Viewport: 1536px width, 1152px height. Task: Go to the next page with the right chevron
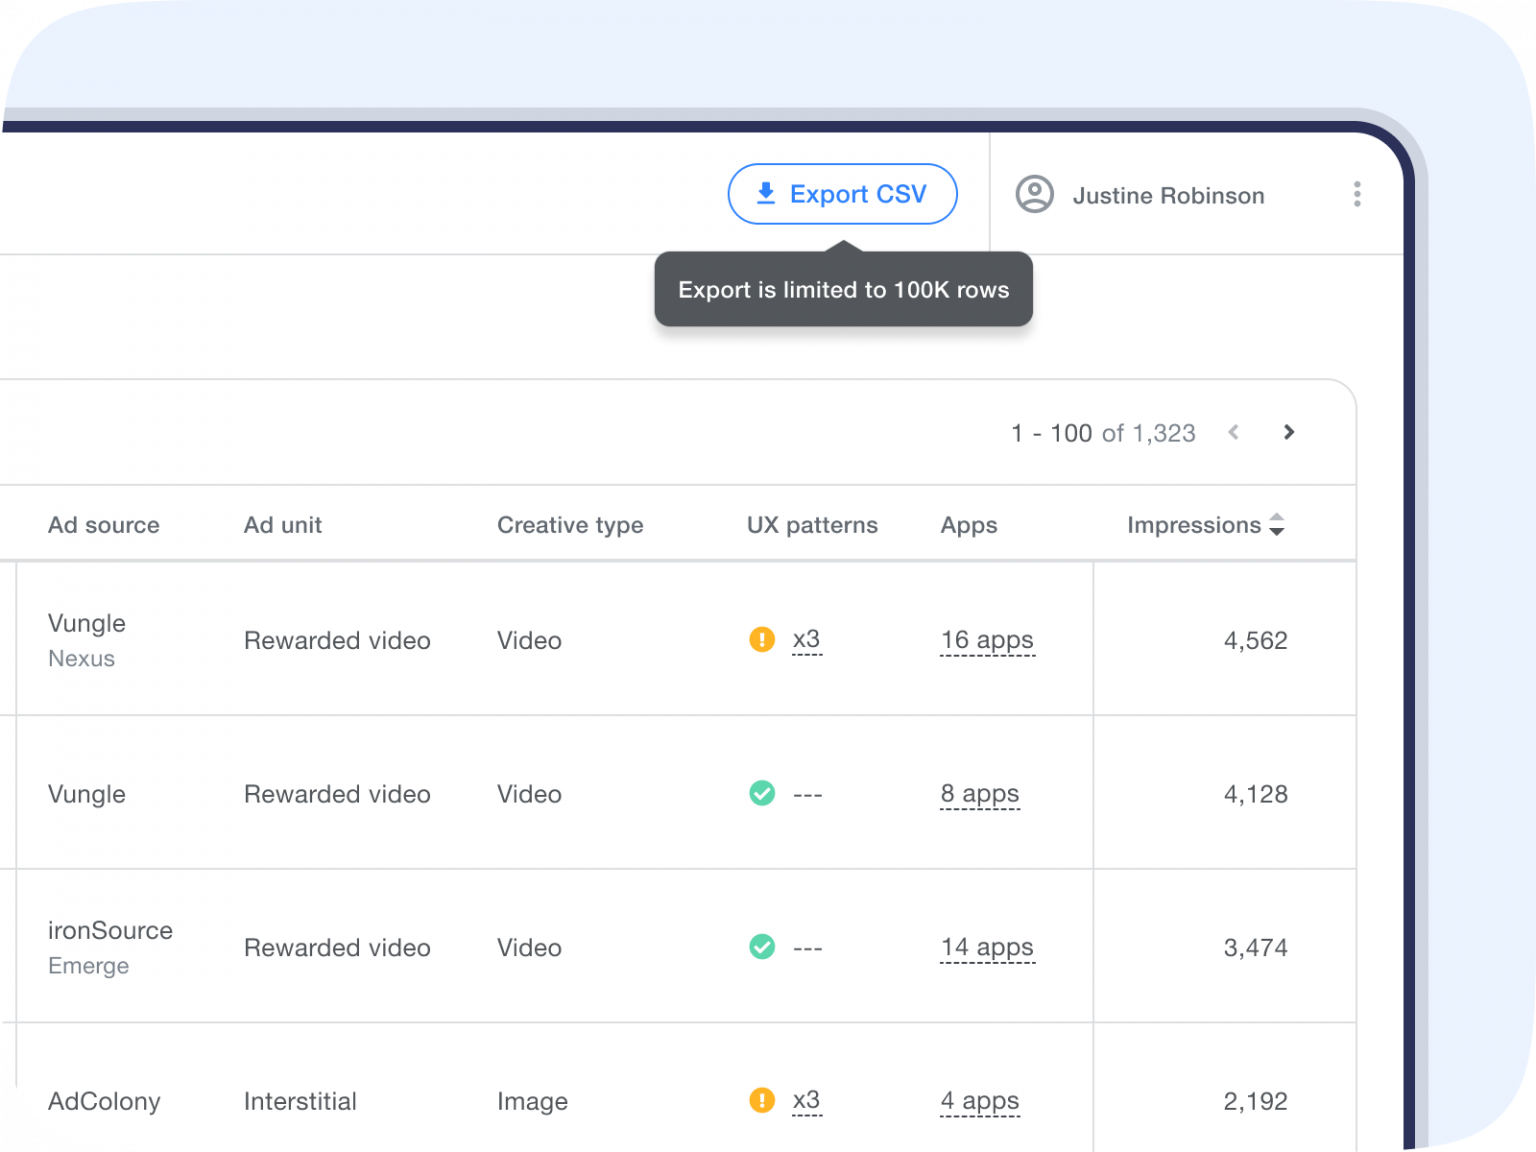(1289, 432)
